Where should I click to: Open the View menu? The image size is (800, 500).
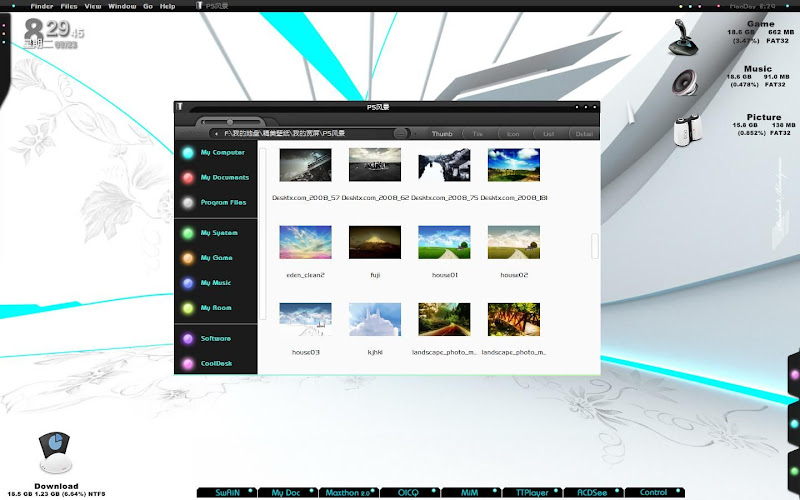coord(93,6)
